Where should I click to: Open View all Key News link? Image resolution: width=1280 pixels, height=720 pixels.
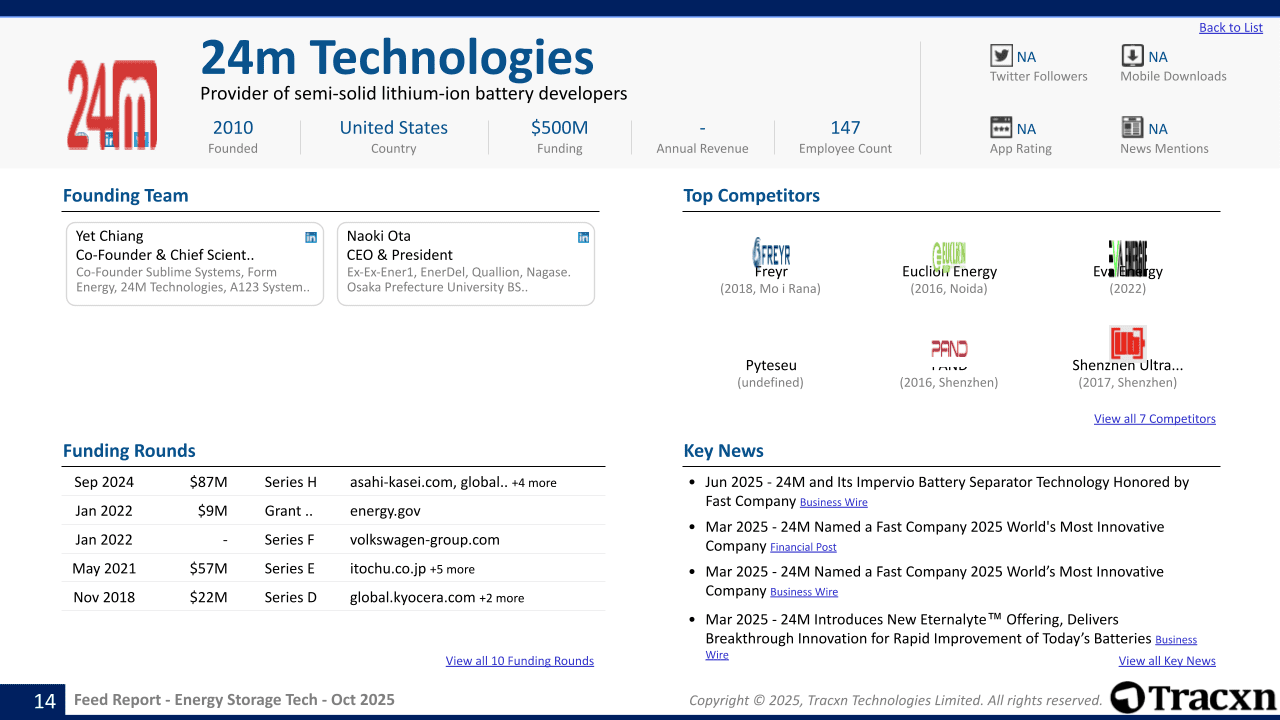point(1166,661)
